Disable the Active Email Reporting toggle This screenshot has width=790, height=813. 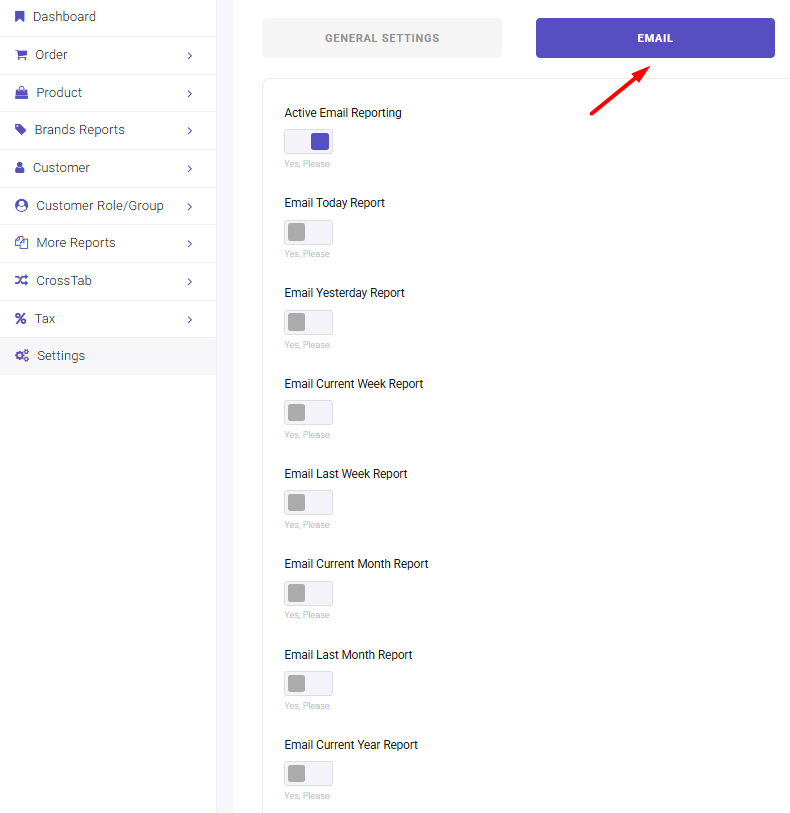pos(308,142)
